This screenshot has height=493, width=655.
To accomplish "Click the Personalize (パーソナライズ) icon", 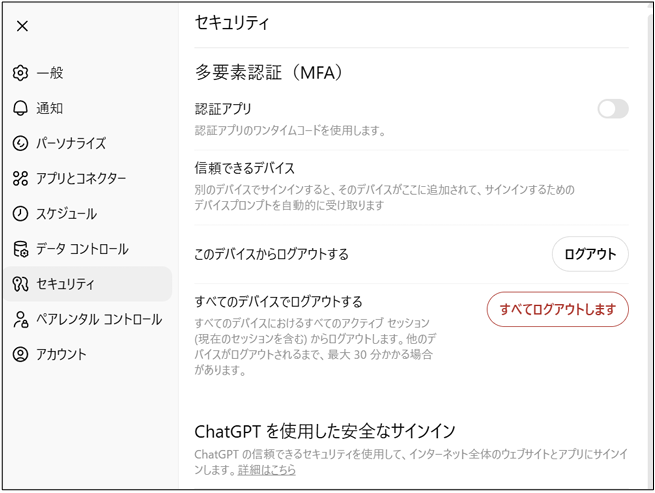I will [20, 143].
